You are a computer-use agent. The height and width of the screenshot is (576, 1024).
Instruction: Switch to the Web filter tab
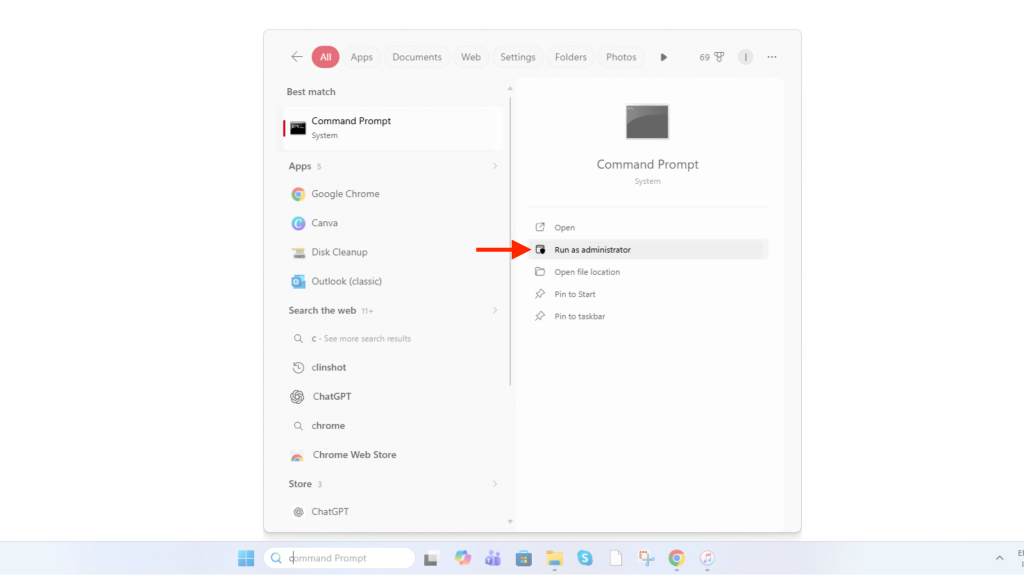pyautogui.click(x=470, y=57)
